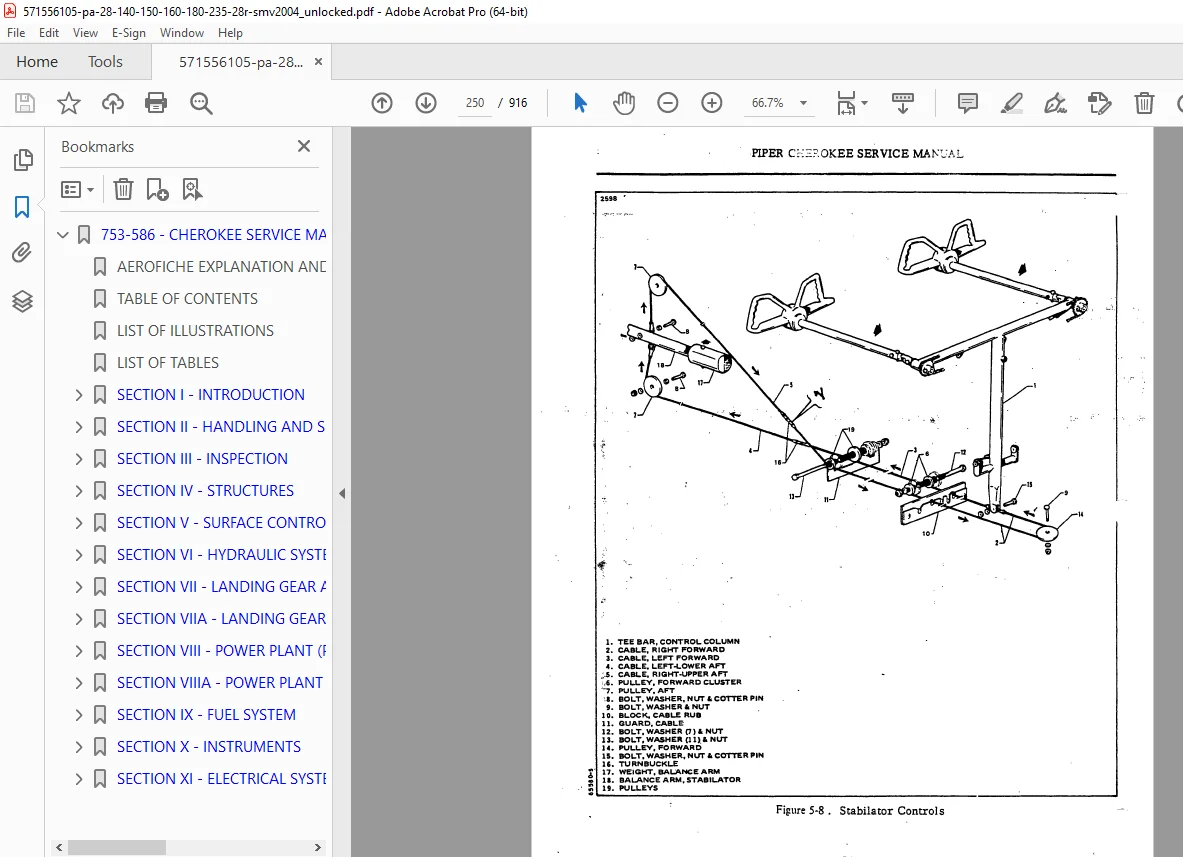The width and height of the screenshot is (1183, 857).
Task: Toggle the Page Thumbnails panel
Action: point(23,159)
